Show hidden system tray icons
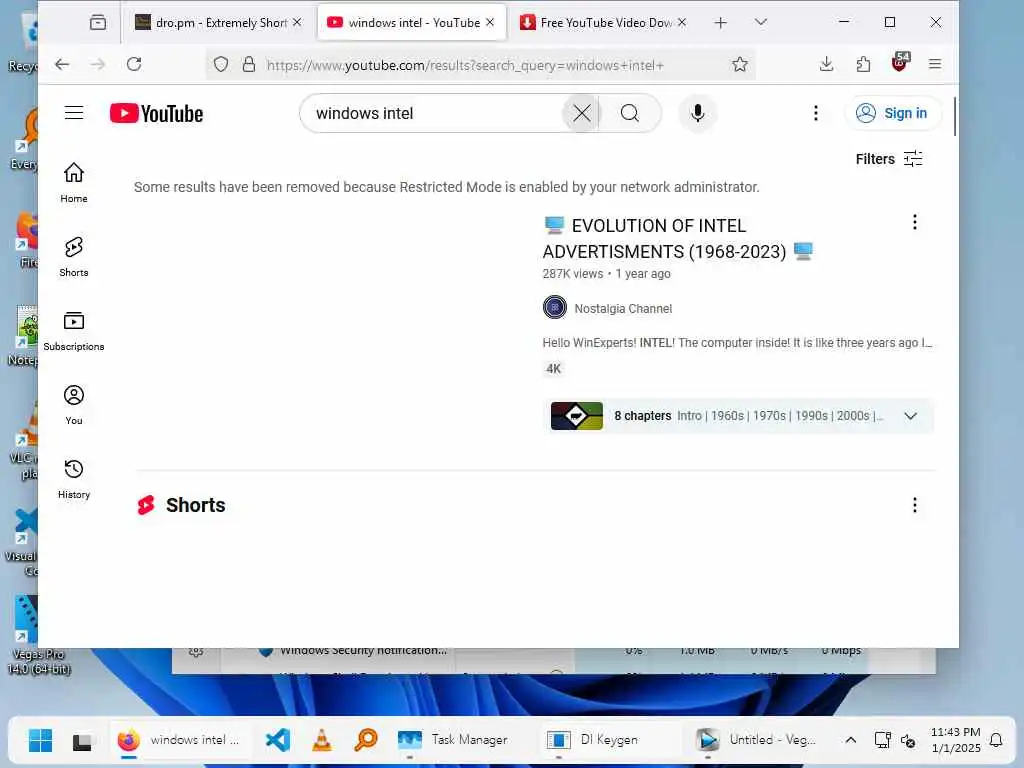This screenshot has height=768, width=1024. click(x=850, y=740)
